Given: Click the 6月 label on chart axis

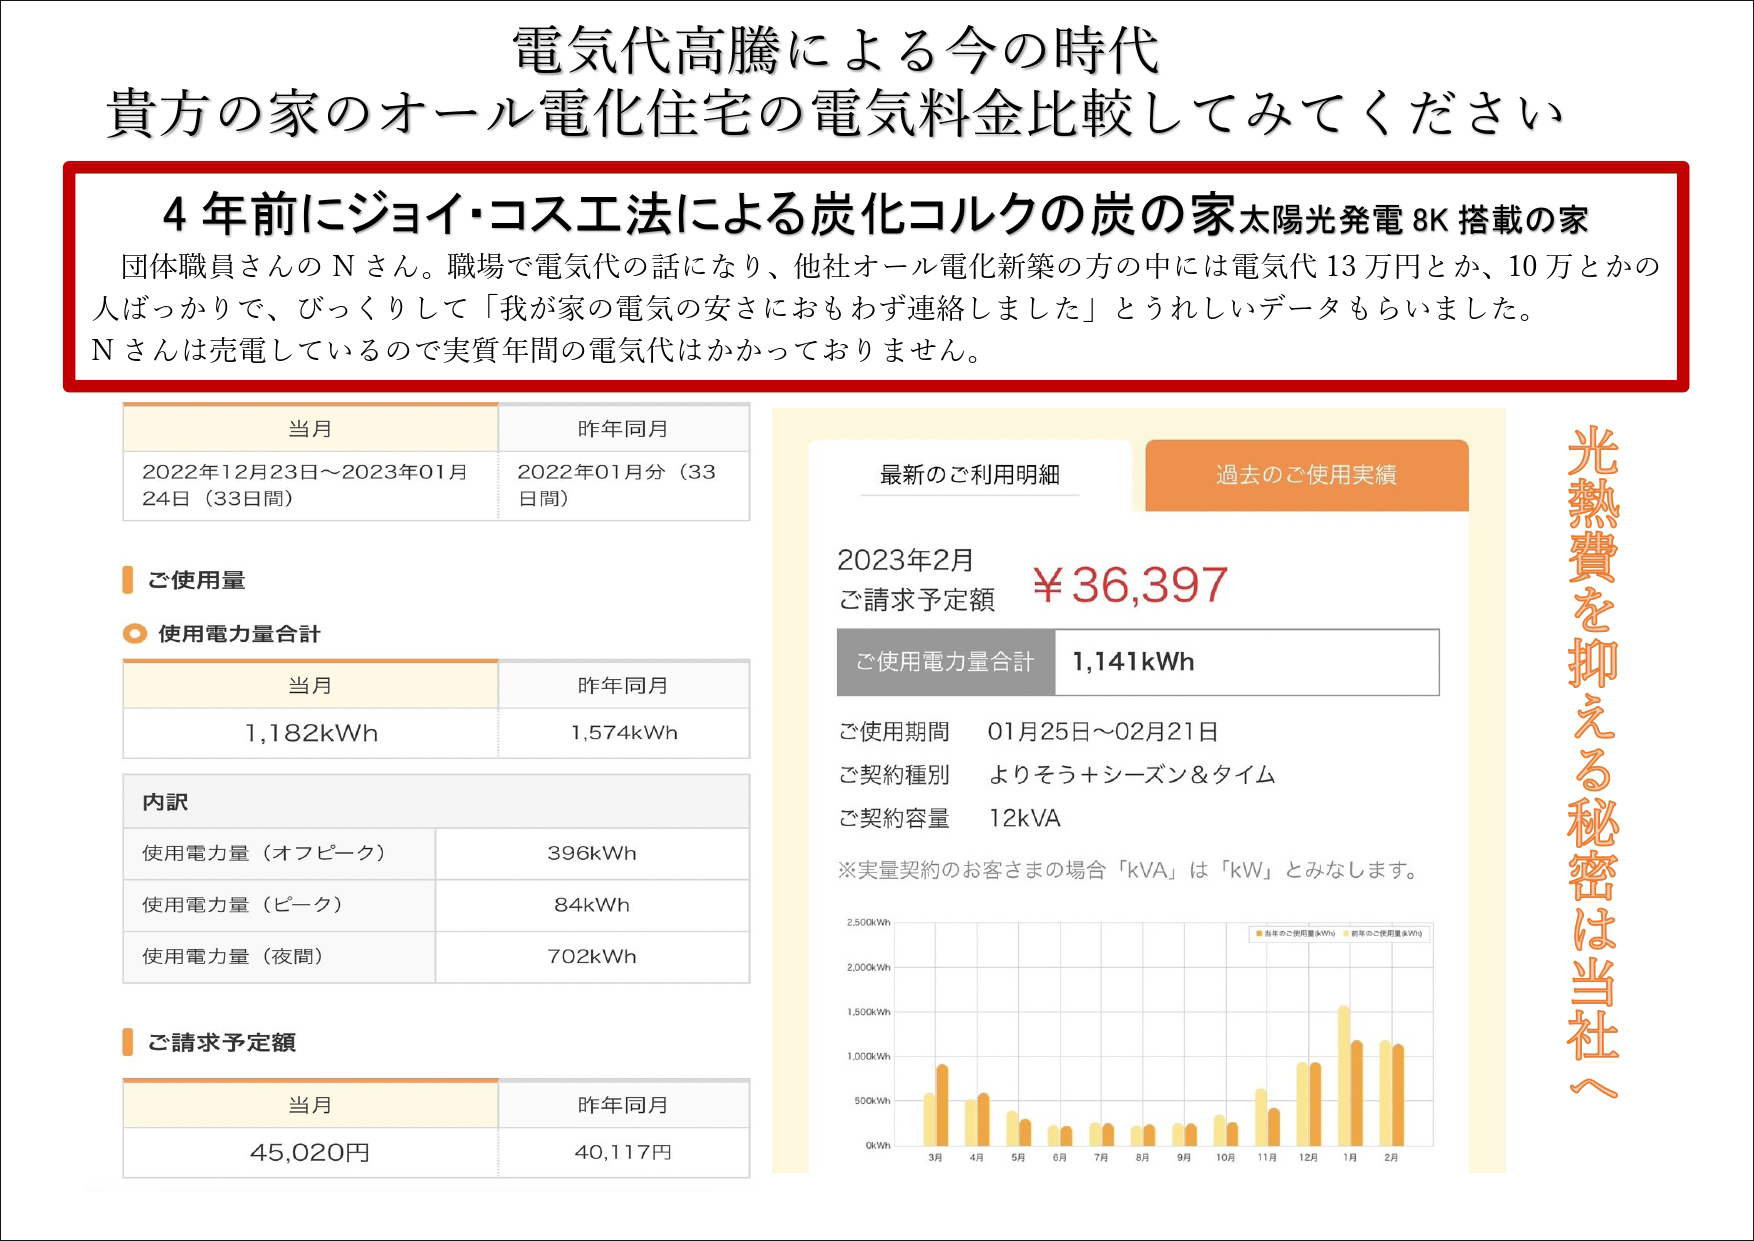Looking at the screenshot, I should coord(1060,1157).
